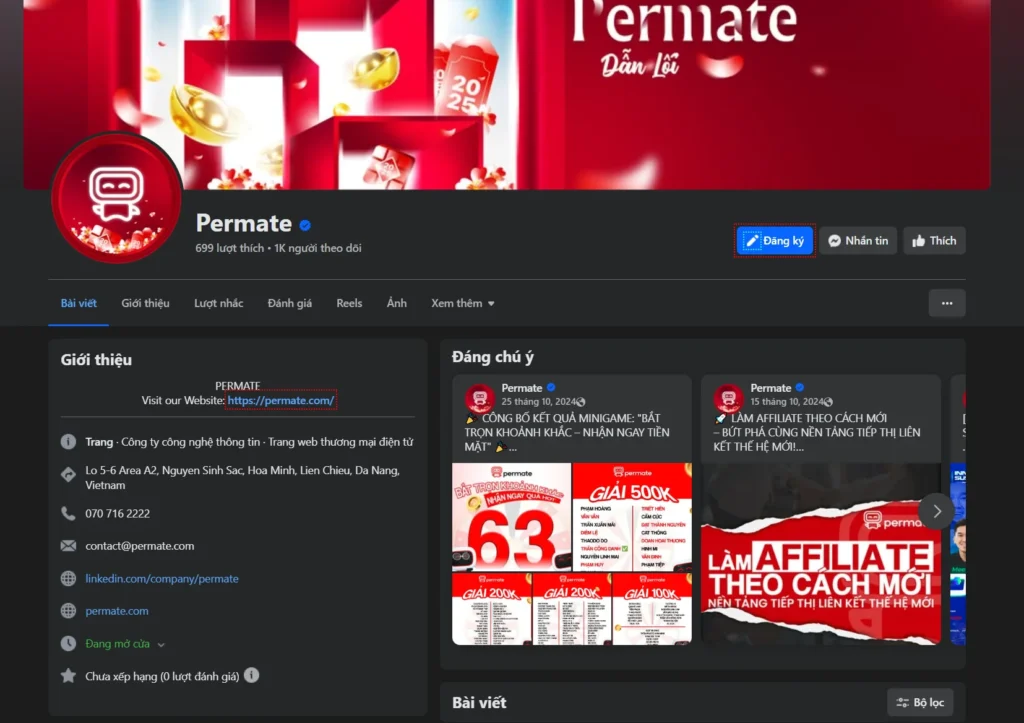Click the blue verified badge next to Permate
The height and width of the screenshot is (723, 1024).
coord(305,225)
